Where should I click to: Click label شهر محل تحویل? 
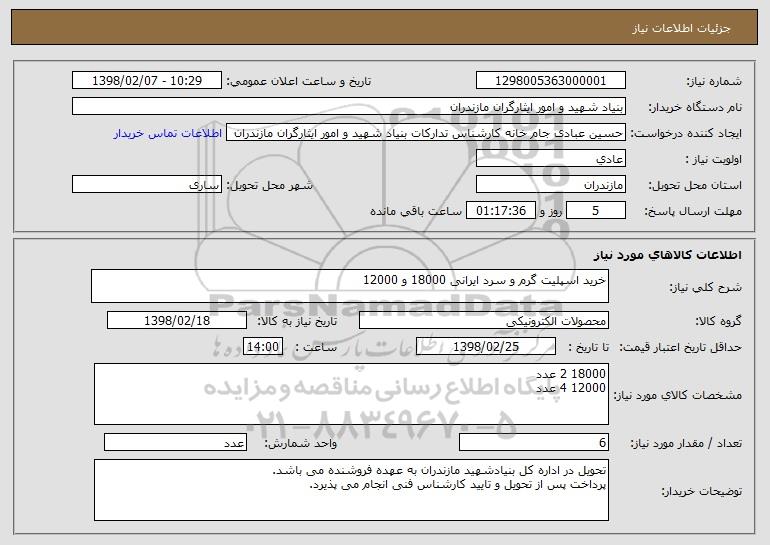(x=269, y=186)
